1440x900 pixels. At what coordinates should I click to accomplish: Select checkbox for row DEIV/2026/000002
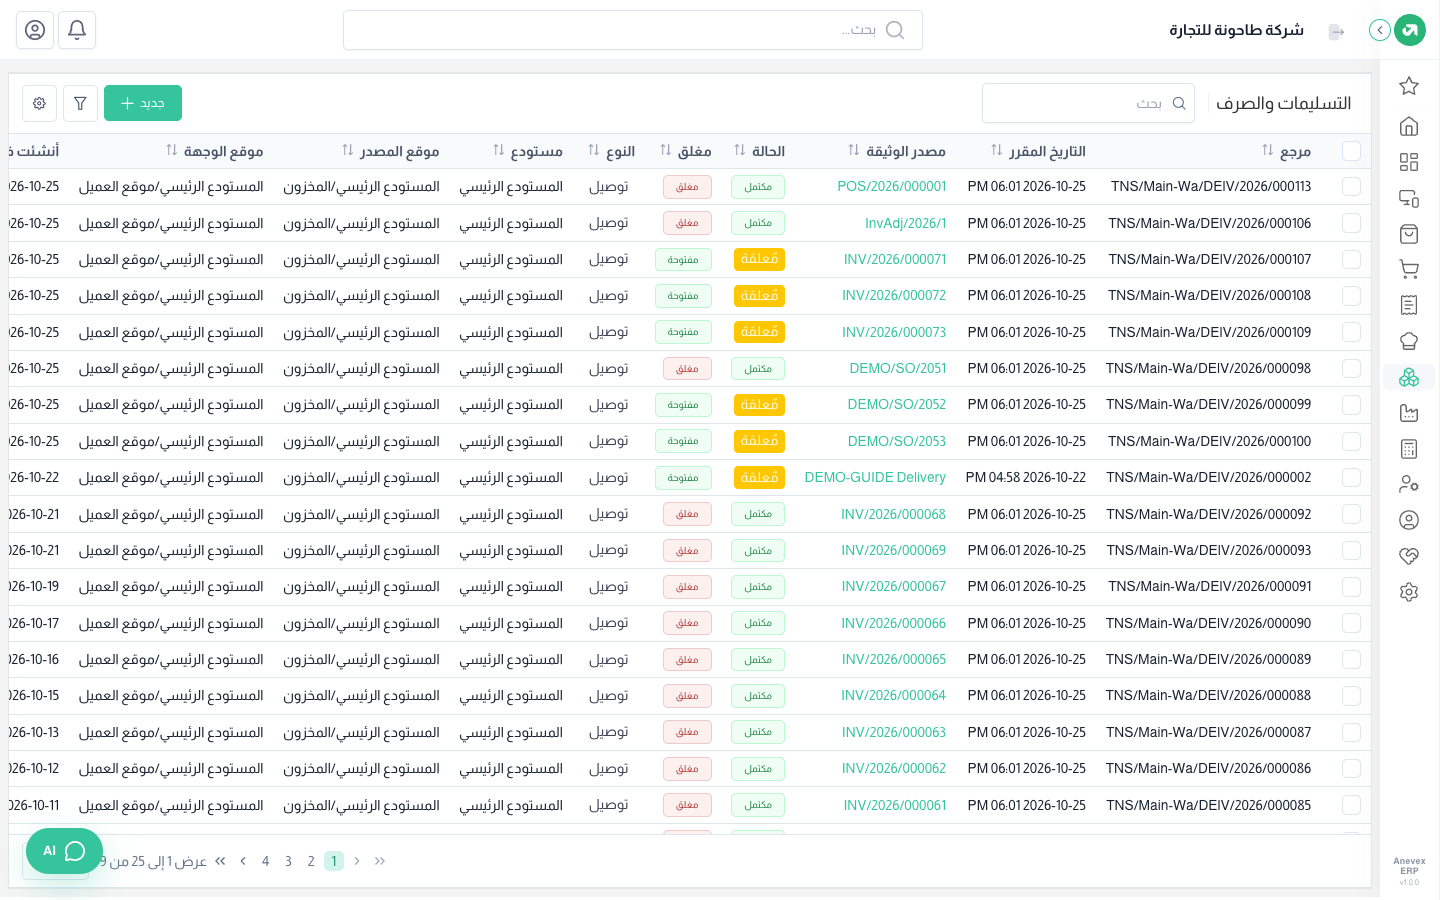click(x=1351, y=478)
